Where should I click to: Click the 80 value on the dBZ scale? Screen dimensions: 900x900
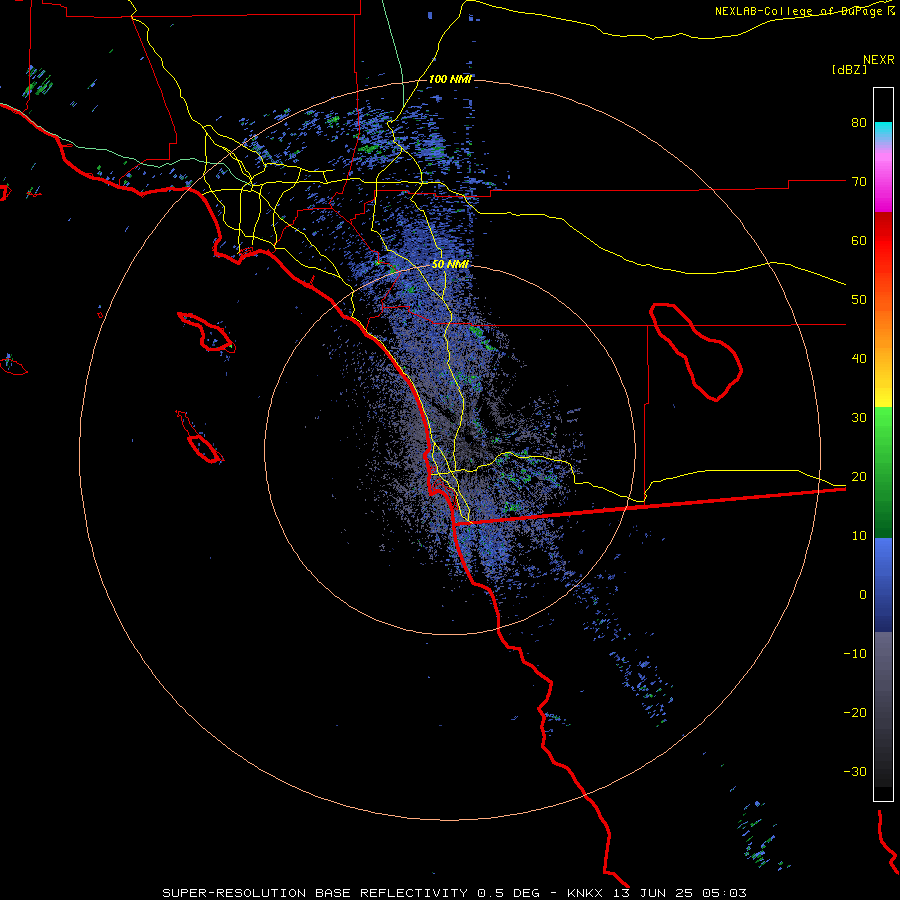(x=859, y=123)
